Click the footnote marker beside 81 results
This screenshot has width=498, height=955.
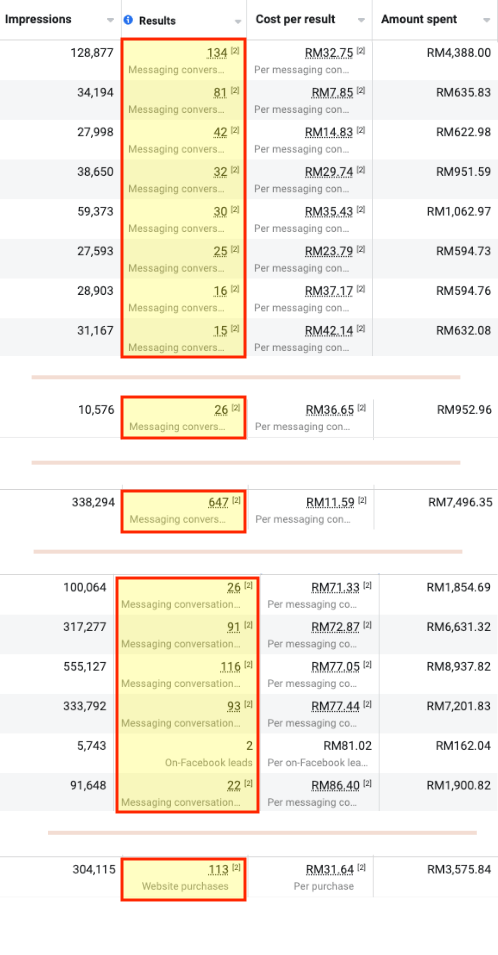click(236, 90)
